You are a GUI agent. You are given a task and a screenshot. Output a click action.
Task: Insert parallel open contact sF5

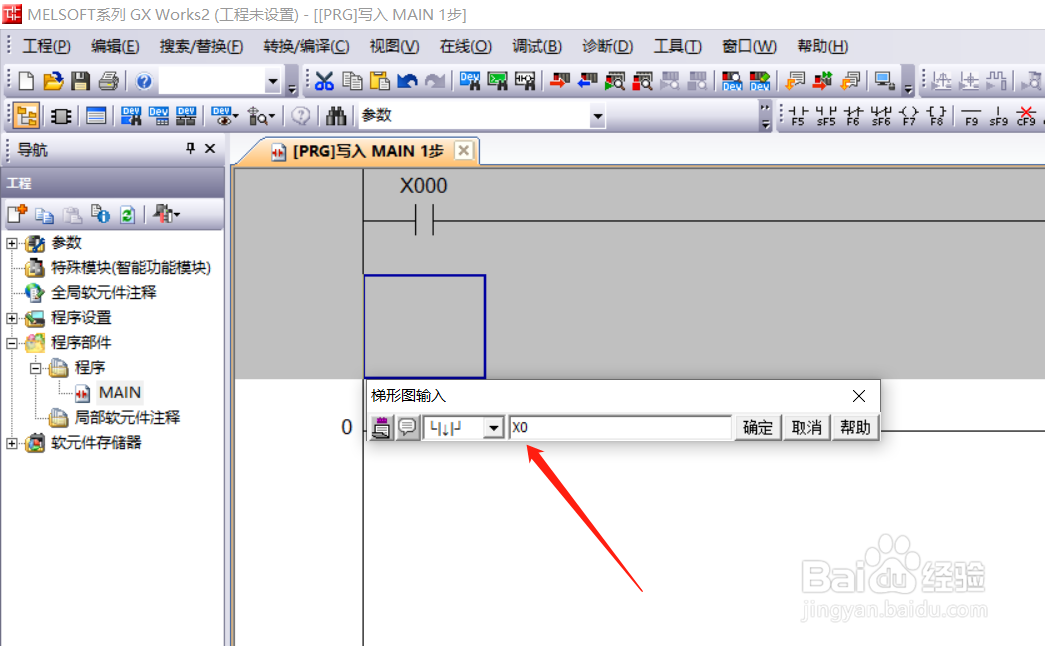(826, 116)
